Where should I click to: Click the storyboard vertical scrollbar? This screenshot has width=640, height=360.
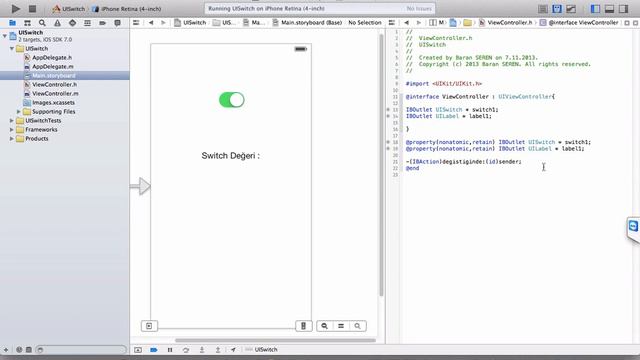pyautogui.click(x=381, y=165)
